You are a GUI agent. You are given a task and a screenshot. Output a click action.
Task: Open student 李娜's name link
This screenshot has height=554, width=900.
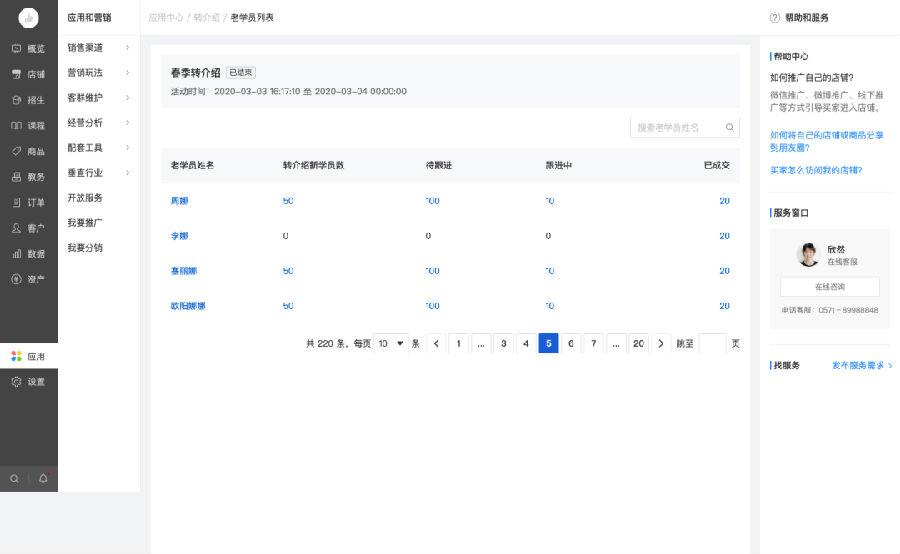pos(180,236)
